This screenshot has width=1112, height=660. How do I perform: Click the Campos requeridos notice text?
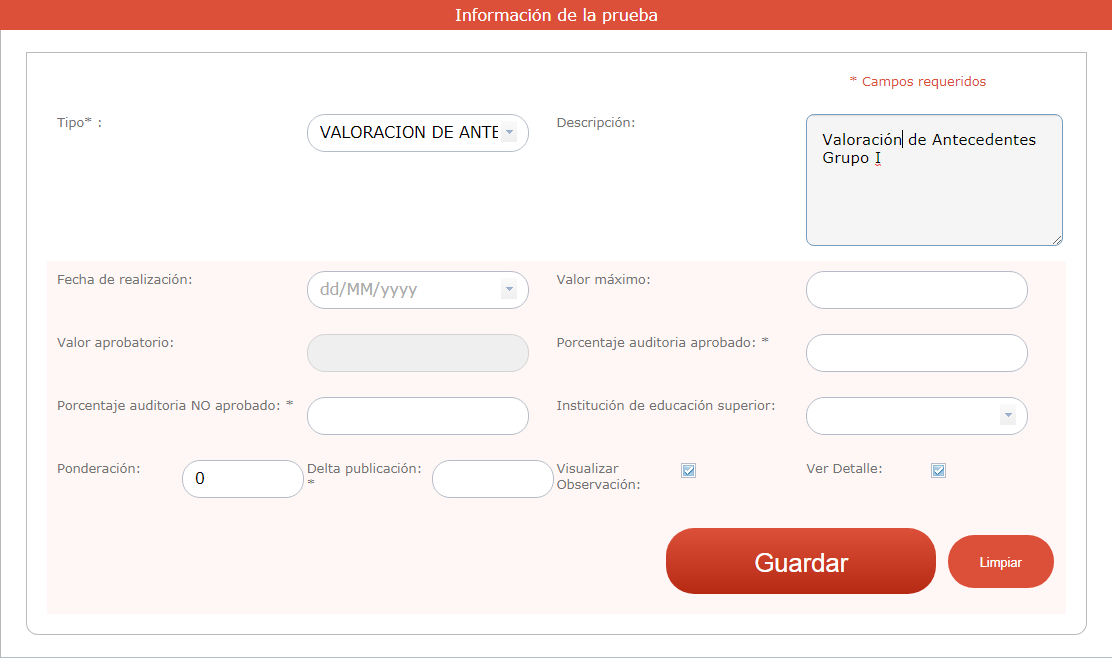[x=918, y=82]
